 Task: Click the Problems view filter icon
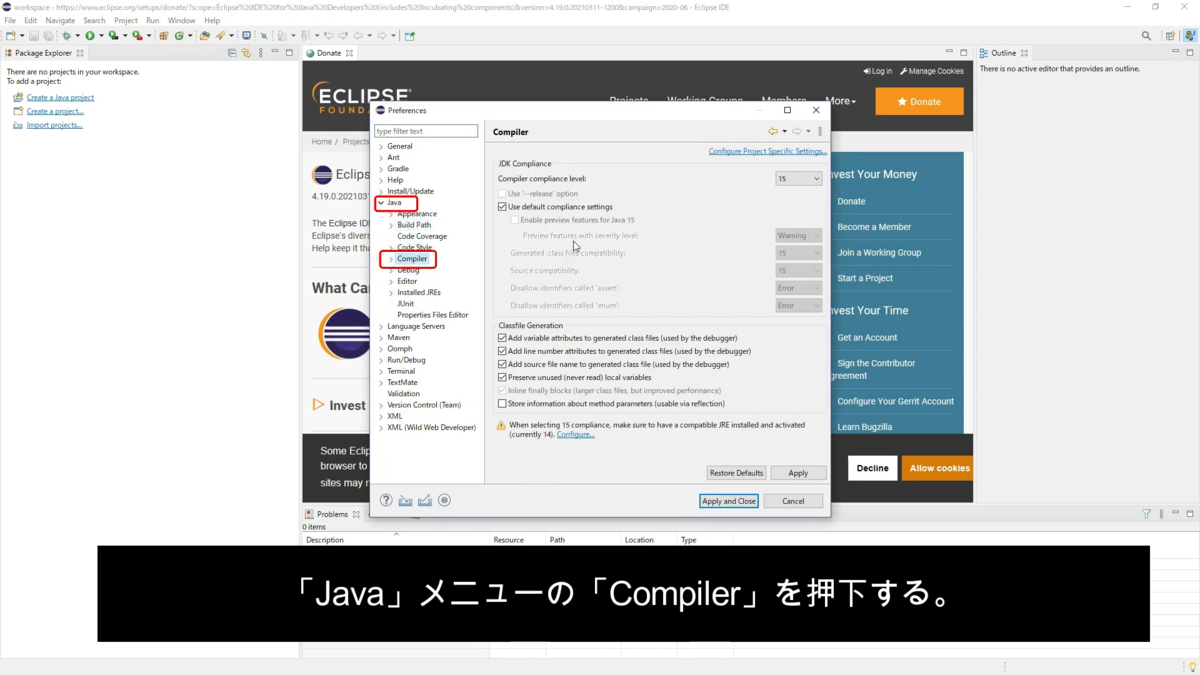[1146, 514]
